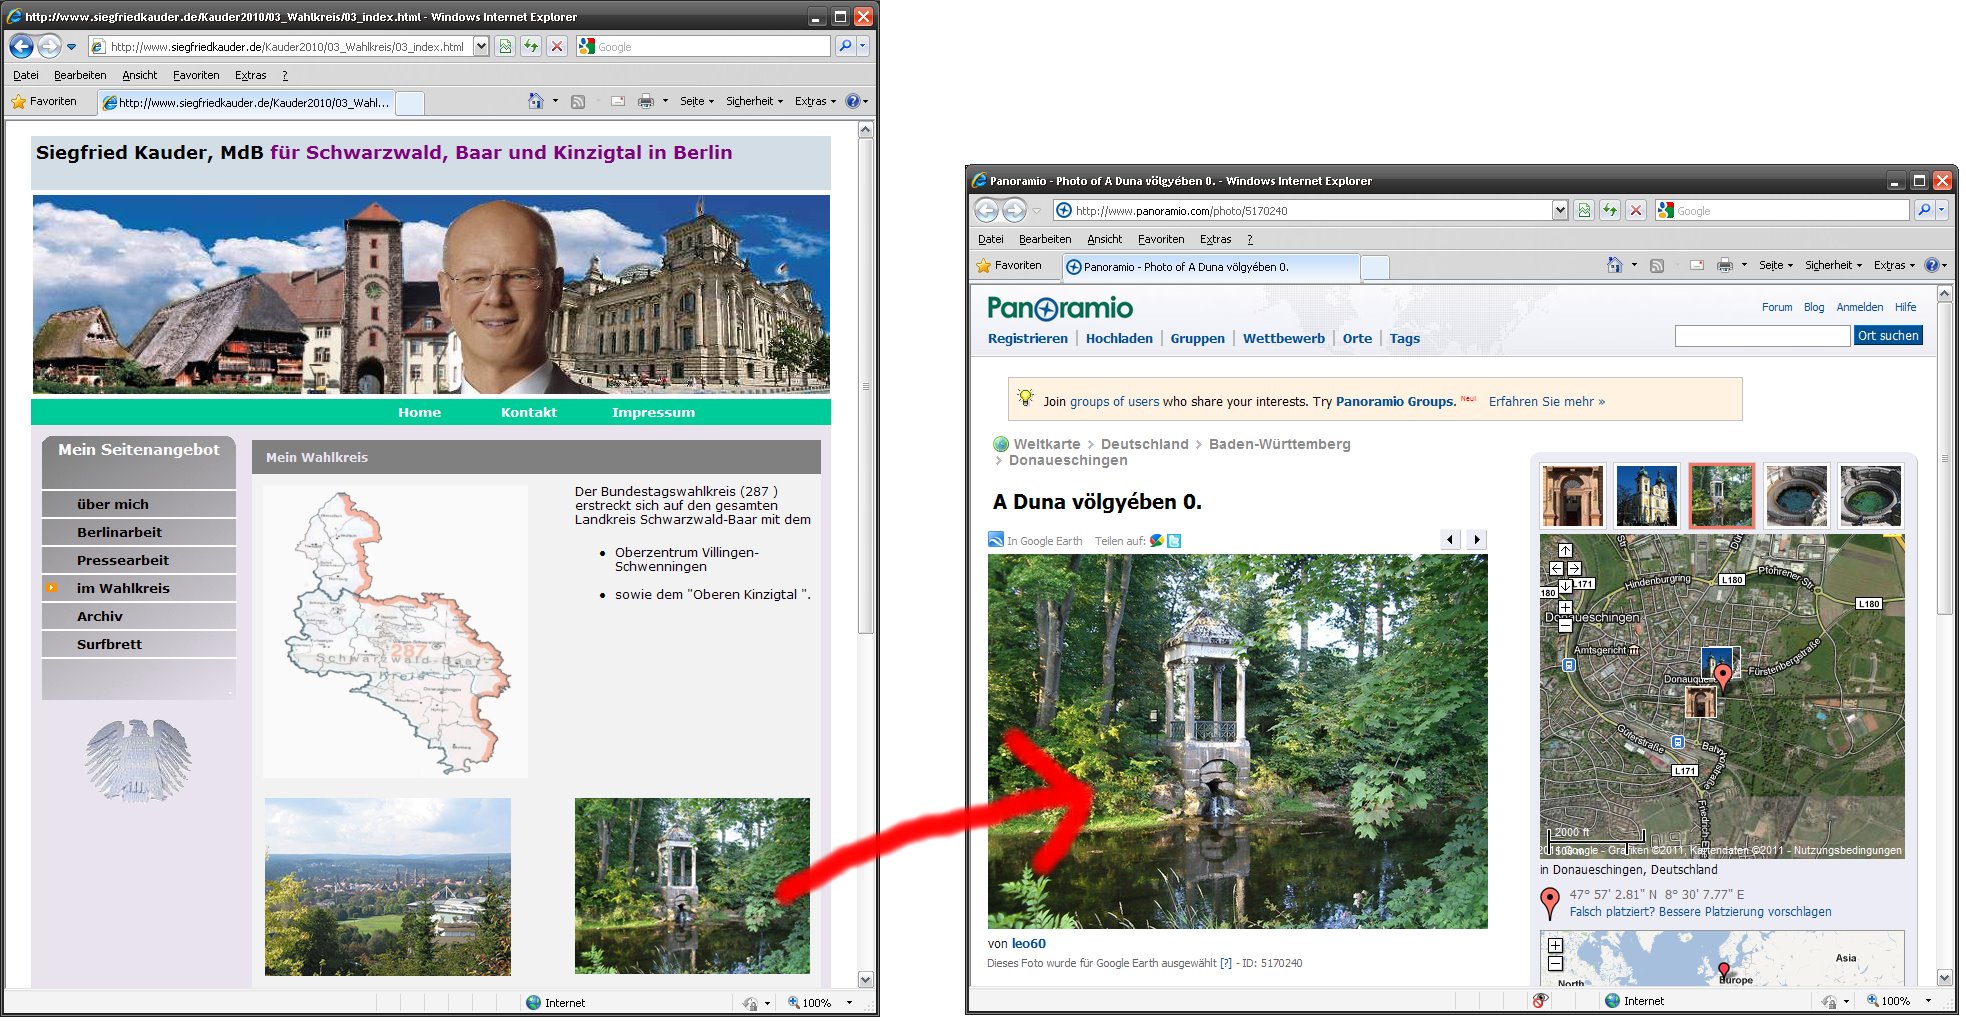Click Back button in Panoramio browser window

[986, 210]
